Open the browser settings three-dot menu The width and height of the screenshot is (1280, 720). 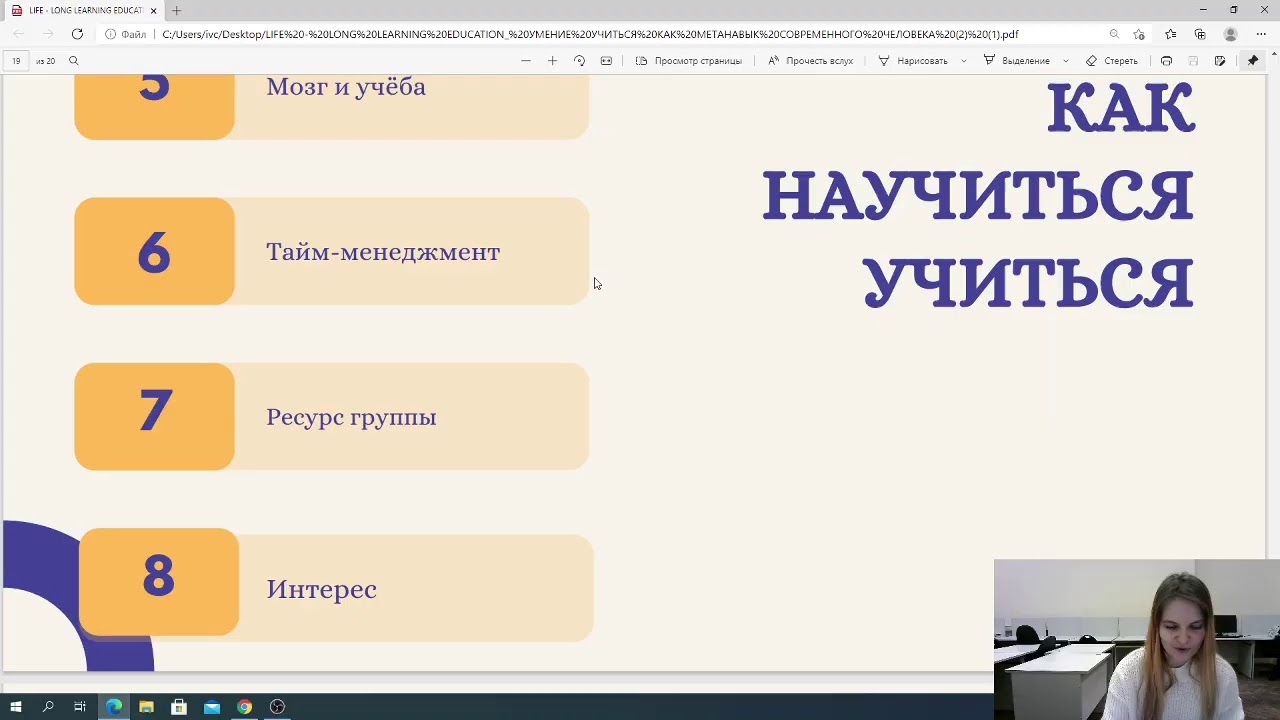click(x=1260, y=34)
